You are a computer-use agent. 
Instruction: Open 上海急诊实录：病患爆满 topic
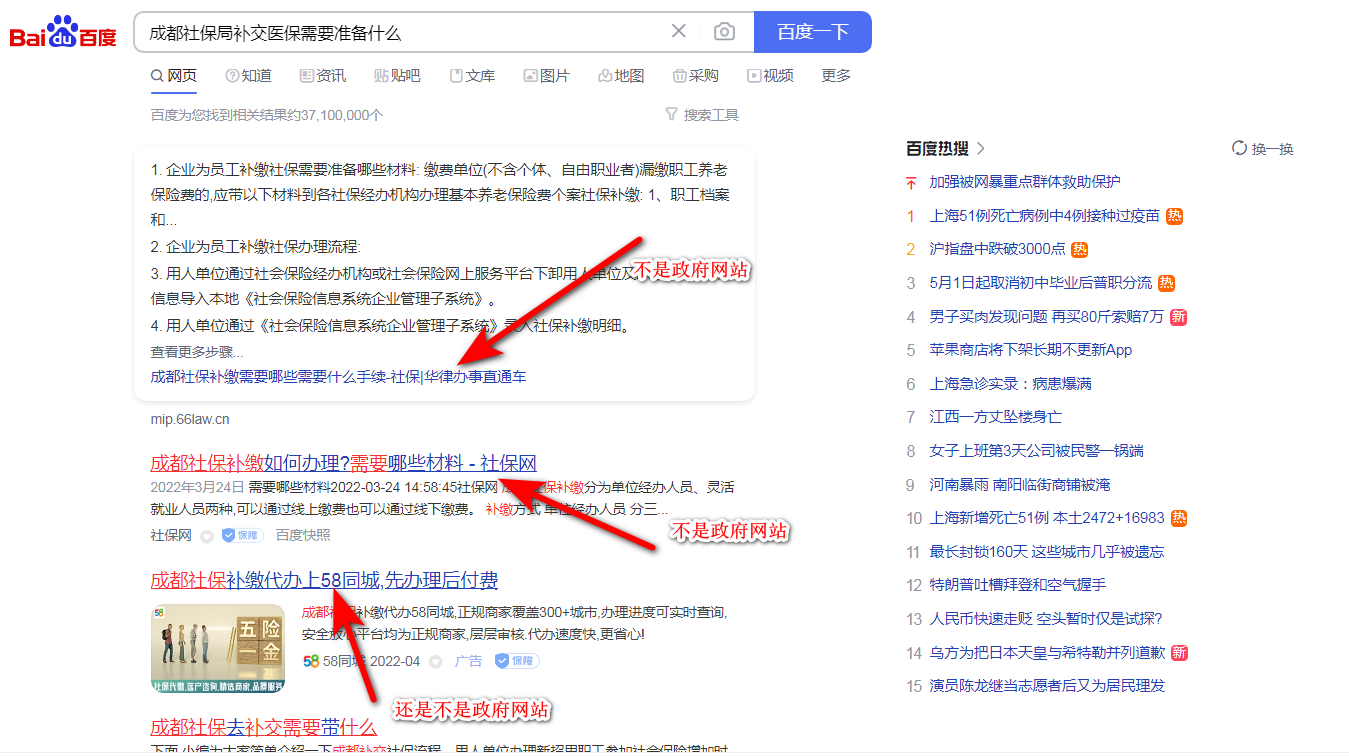[x=1011, y=384]
